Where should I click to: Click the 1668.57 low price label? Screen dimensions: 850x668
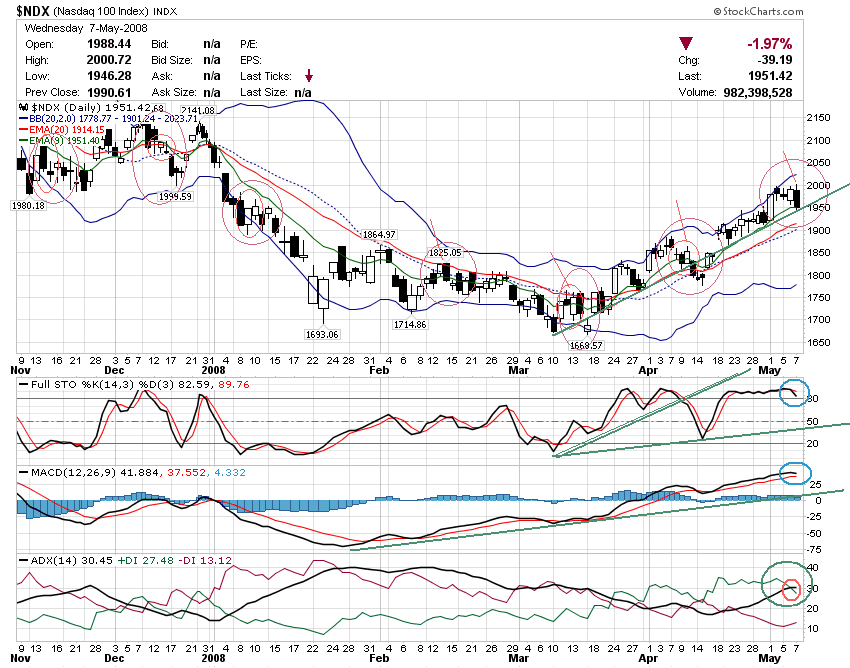click(x=585, y=345)
